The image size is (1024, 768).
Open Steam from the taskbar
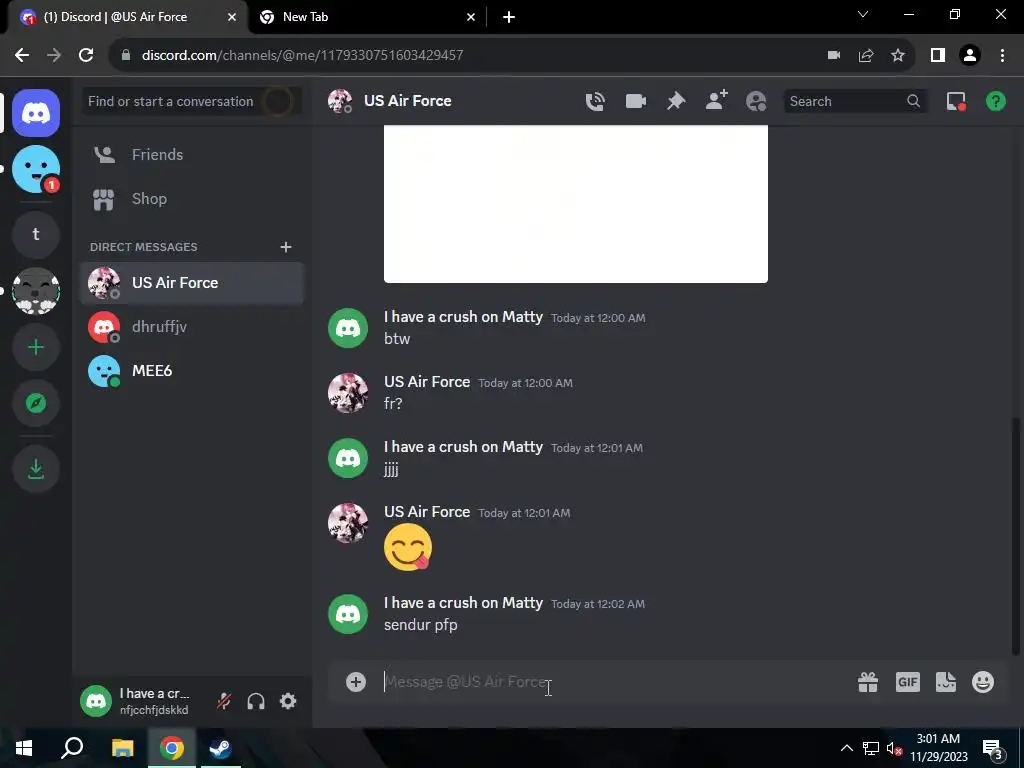pos(220,748)
